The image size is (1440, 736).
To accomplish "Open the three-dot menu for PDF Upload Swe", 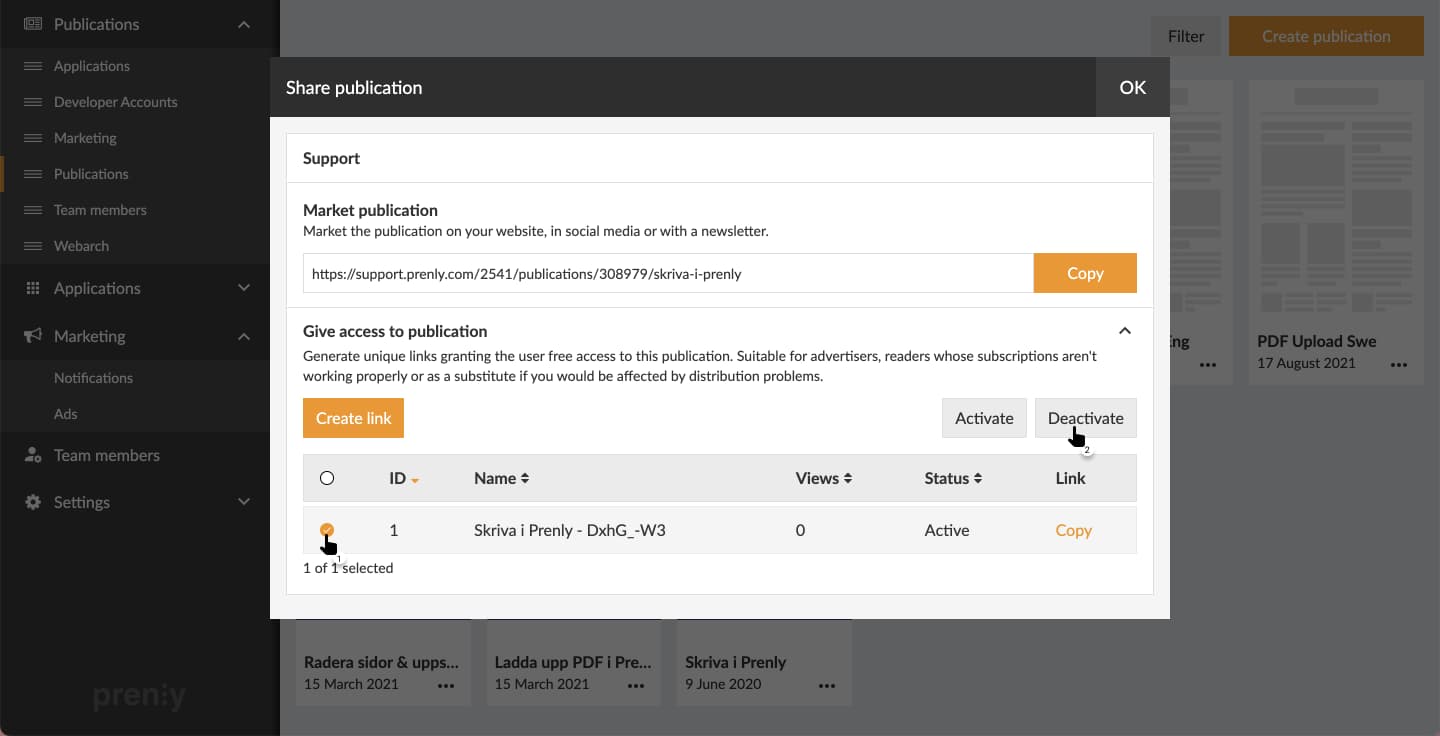I will click(1398, 365).
